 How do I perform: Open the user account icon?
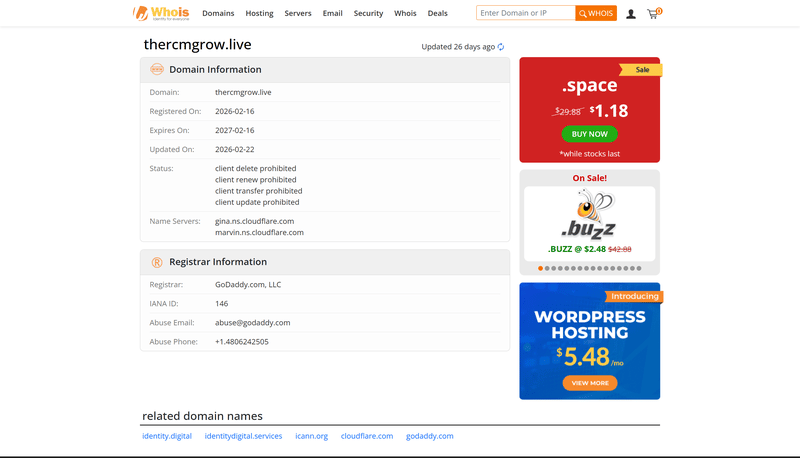[x=631, y=14]
